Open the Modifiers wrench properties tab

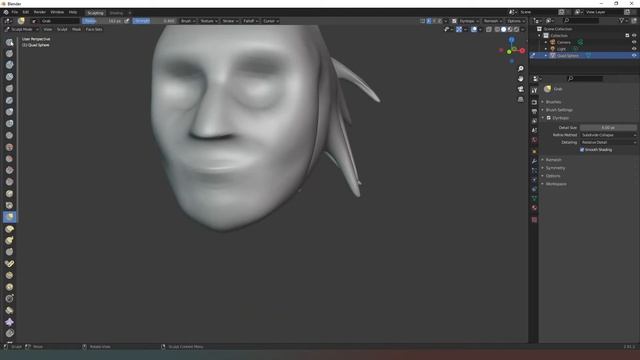point(534,161)
